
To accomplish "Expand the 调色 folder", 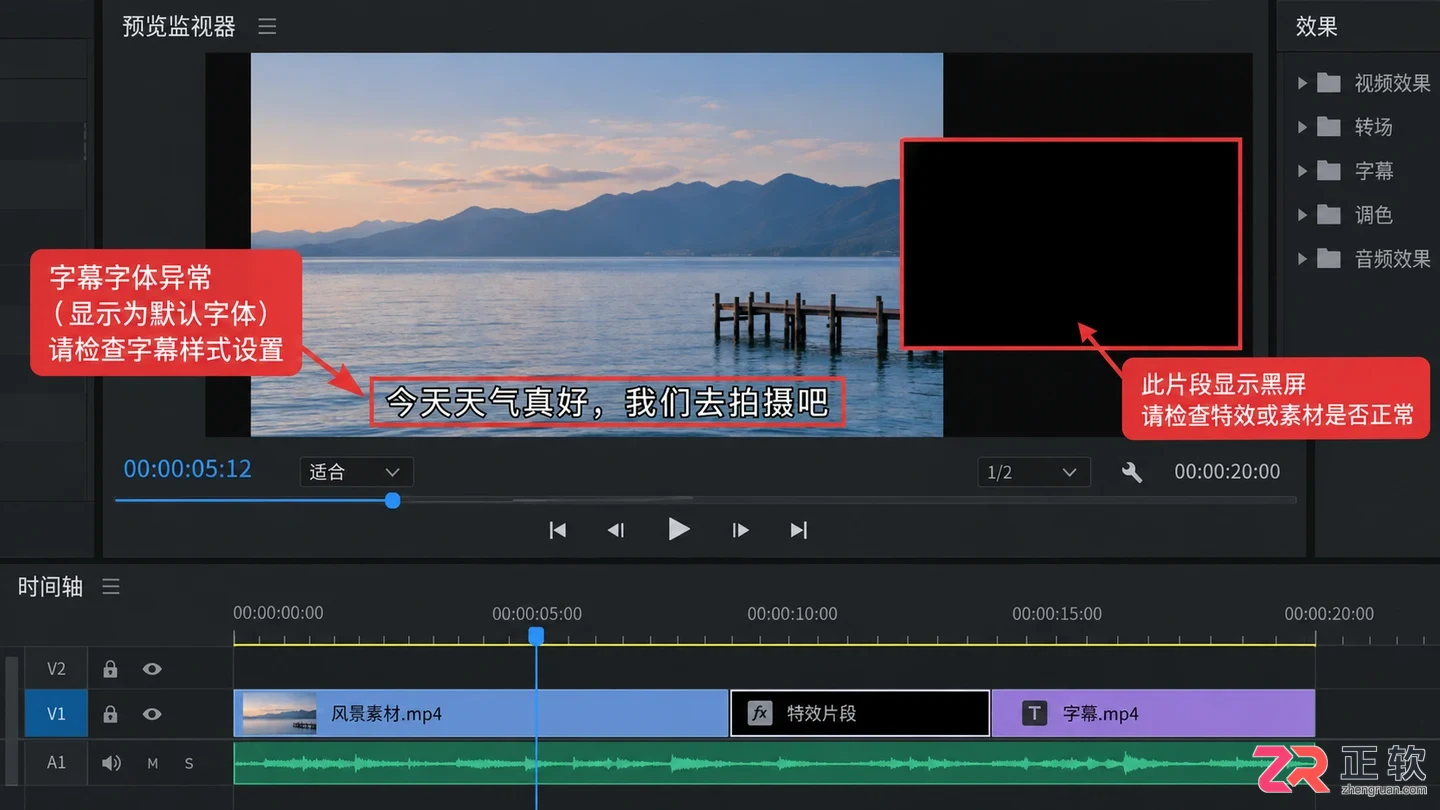I will 1302,215.
